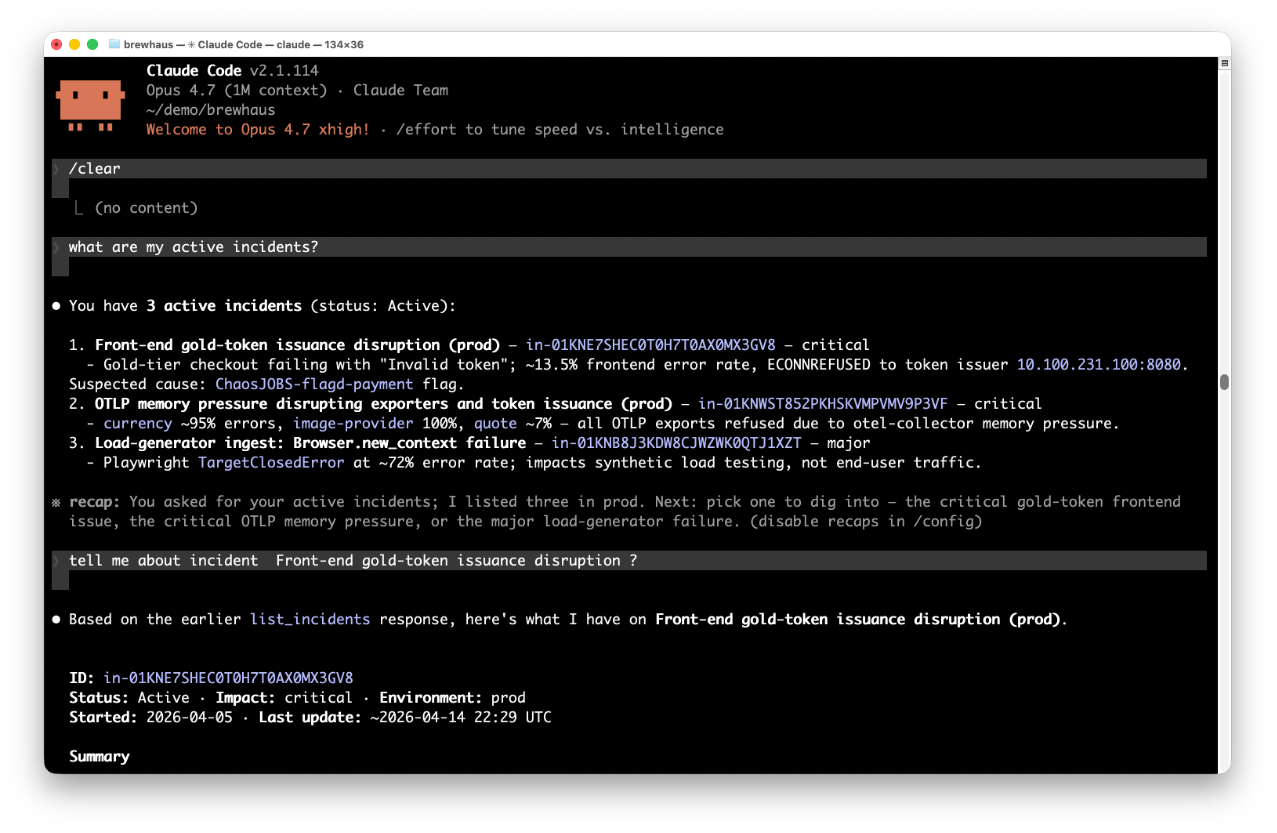This screenshot has height=833, width=1277.
Task: Click the list_incidents tool reference
Action: [310, 620]
